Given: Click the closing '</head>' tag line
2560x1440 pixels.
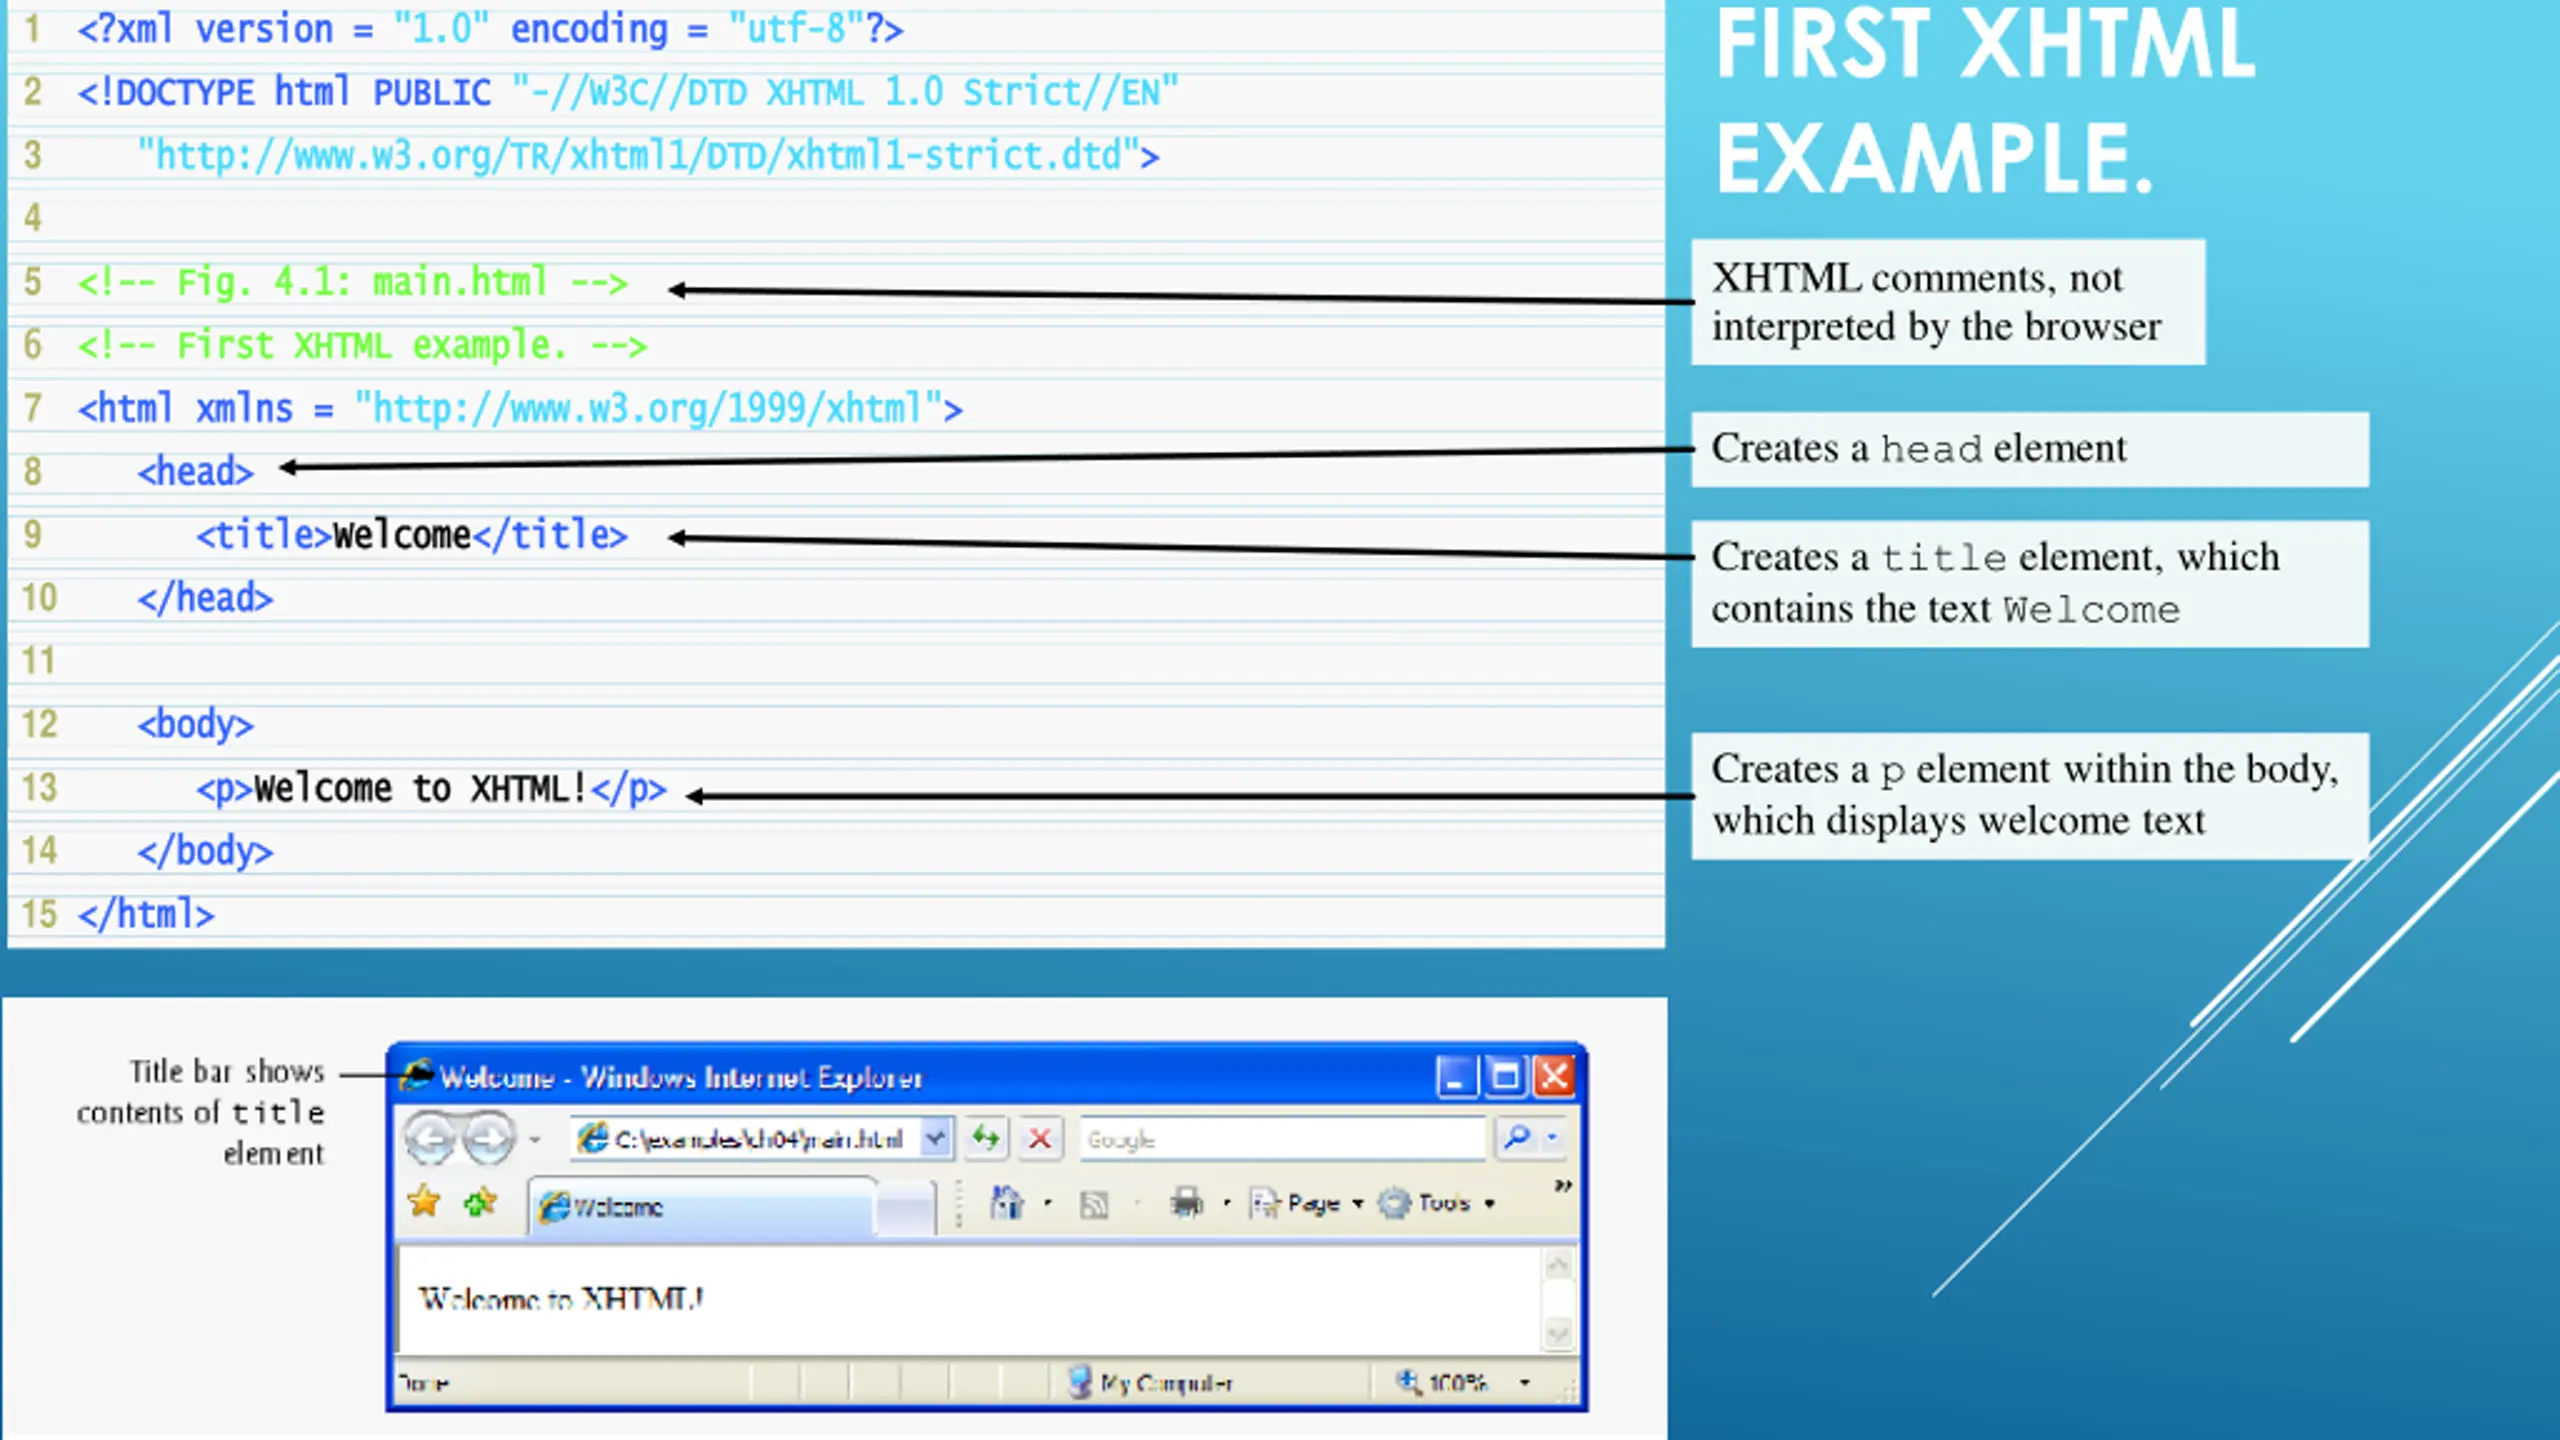Looking at the screenshot, I should click(x=205, y=598).
